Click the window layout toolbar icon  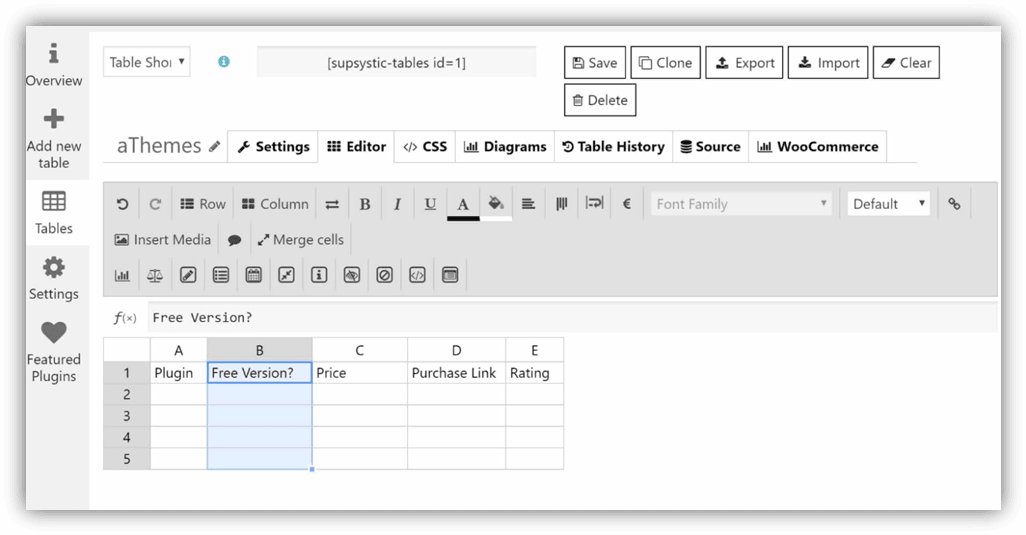point(450,275)
